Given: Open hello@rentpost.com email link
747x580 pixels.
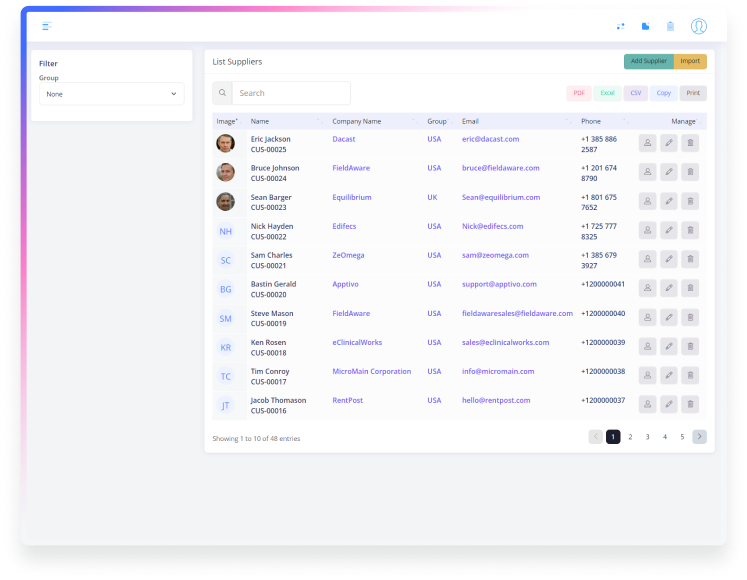Looking at the screenshot, I should pos(496,400).
